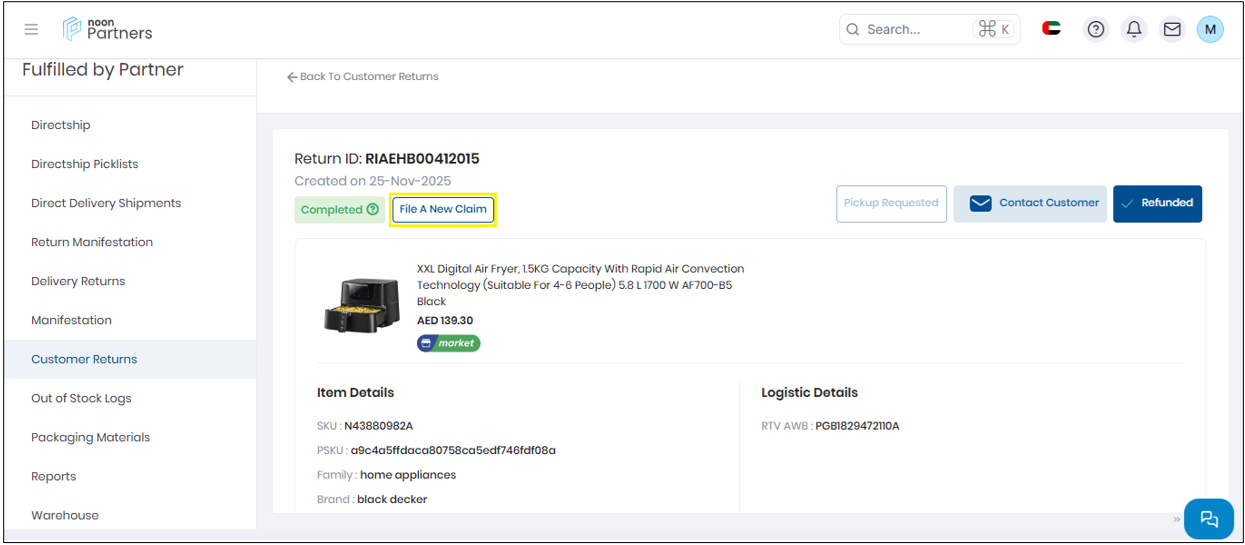Open the hamburger navigation menu

pyautogui.click(x=31, y=29)
